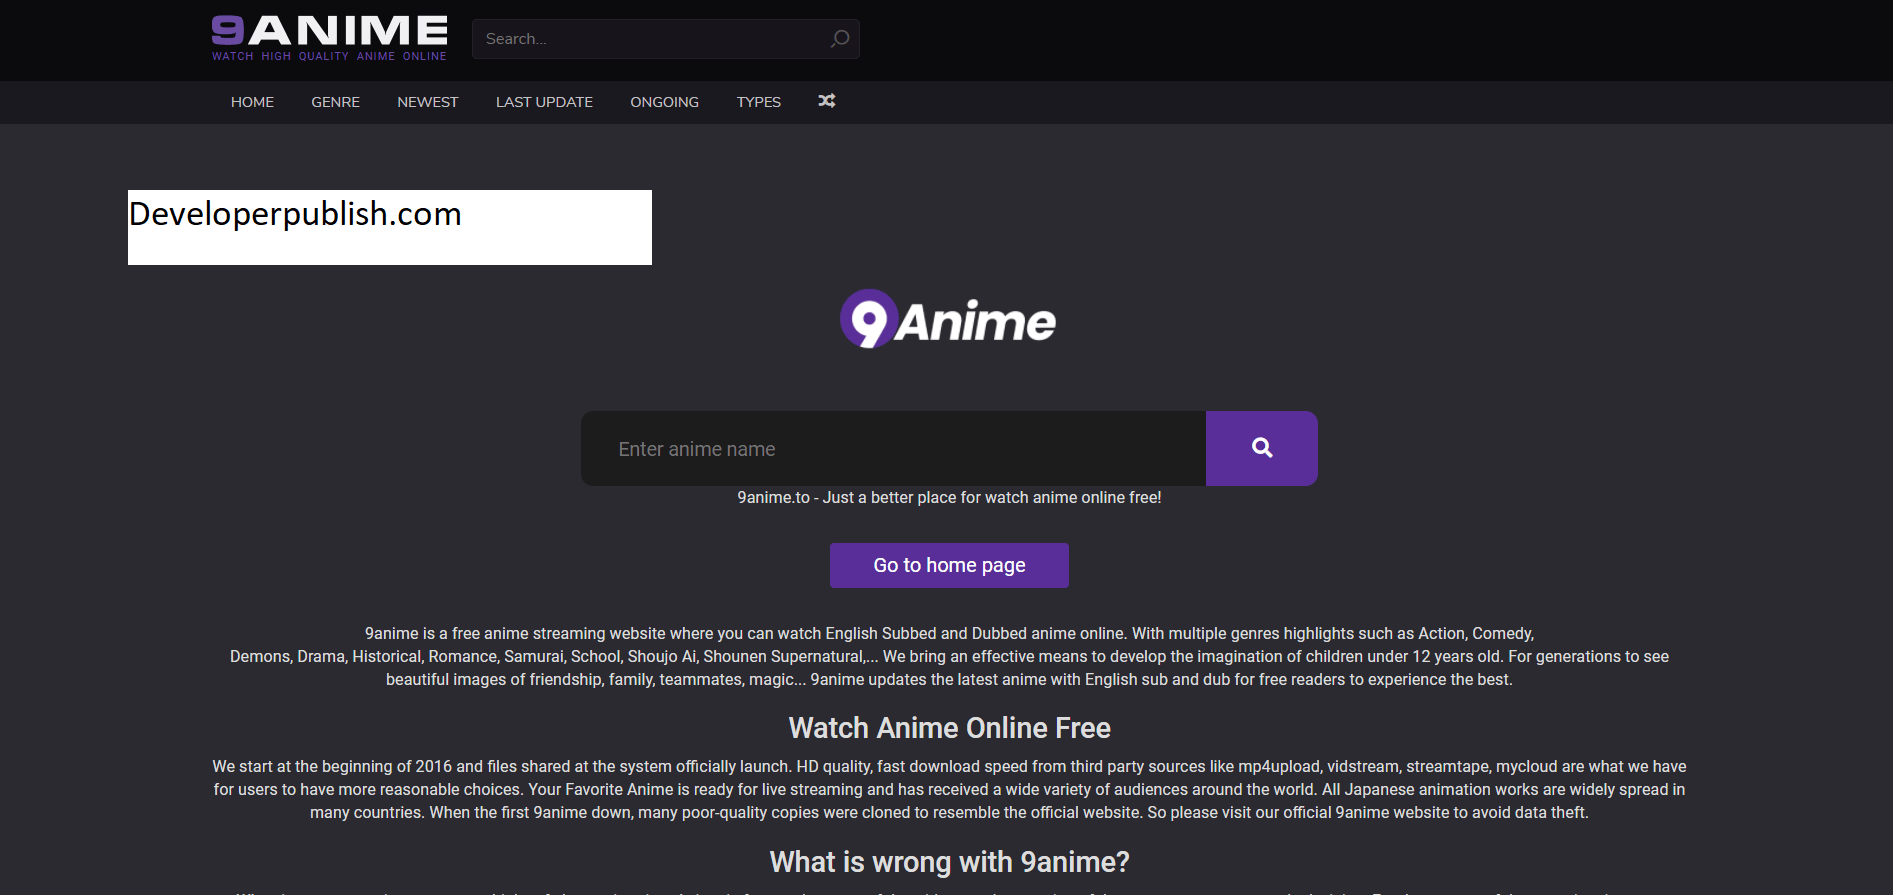Go to the LAST UPDATE section
Viewport: 1893px width, 895px height.
coord(544,102)
